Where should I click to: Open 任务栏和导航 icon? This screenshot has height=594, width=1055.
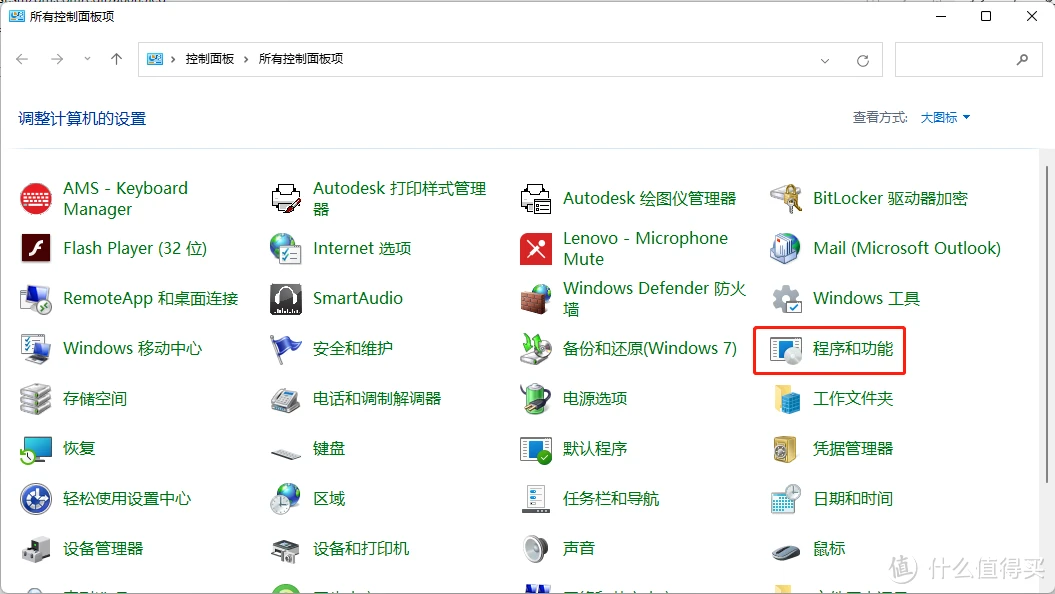[536, 498]
